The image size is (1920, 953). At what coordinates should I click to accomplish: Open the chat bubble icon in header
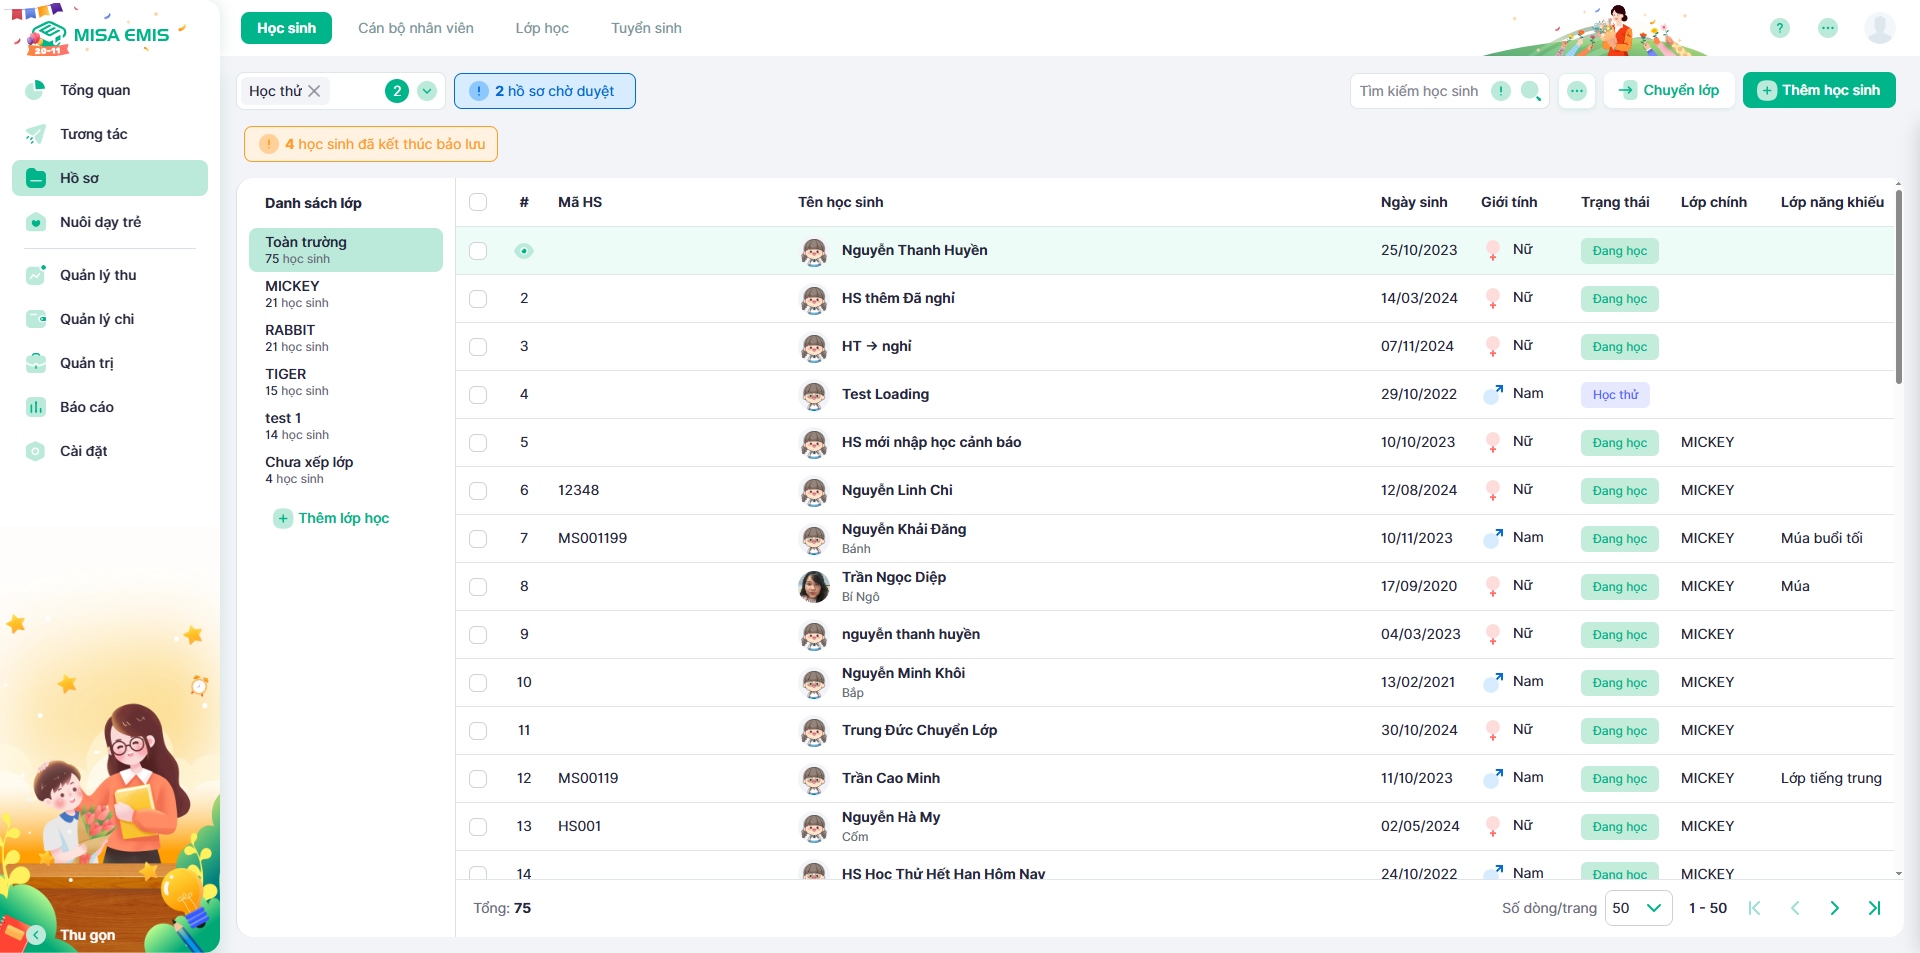(1827, 28)
